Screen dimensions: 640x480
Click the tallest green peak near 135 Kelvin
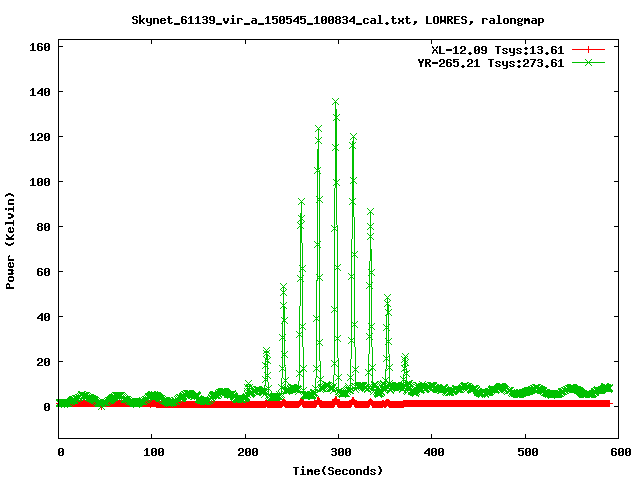(336, 102)
